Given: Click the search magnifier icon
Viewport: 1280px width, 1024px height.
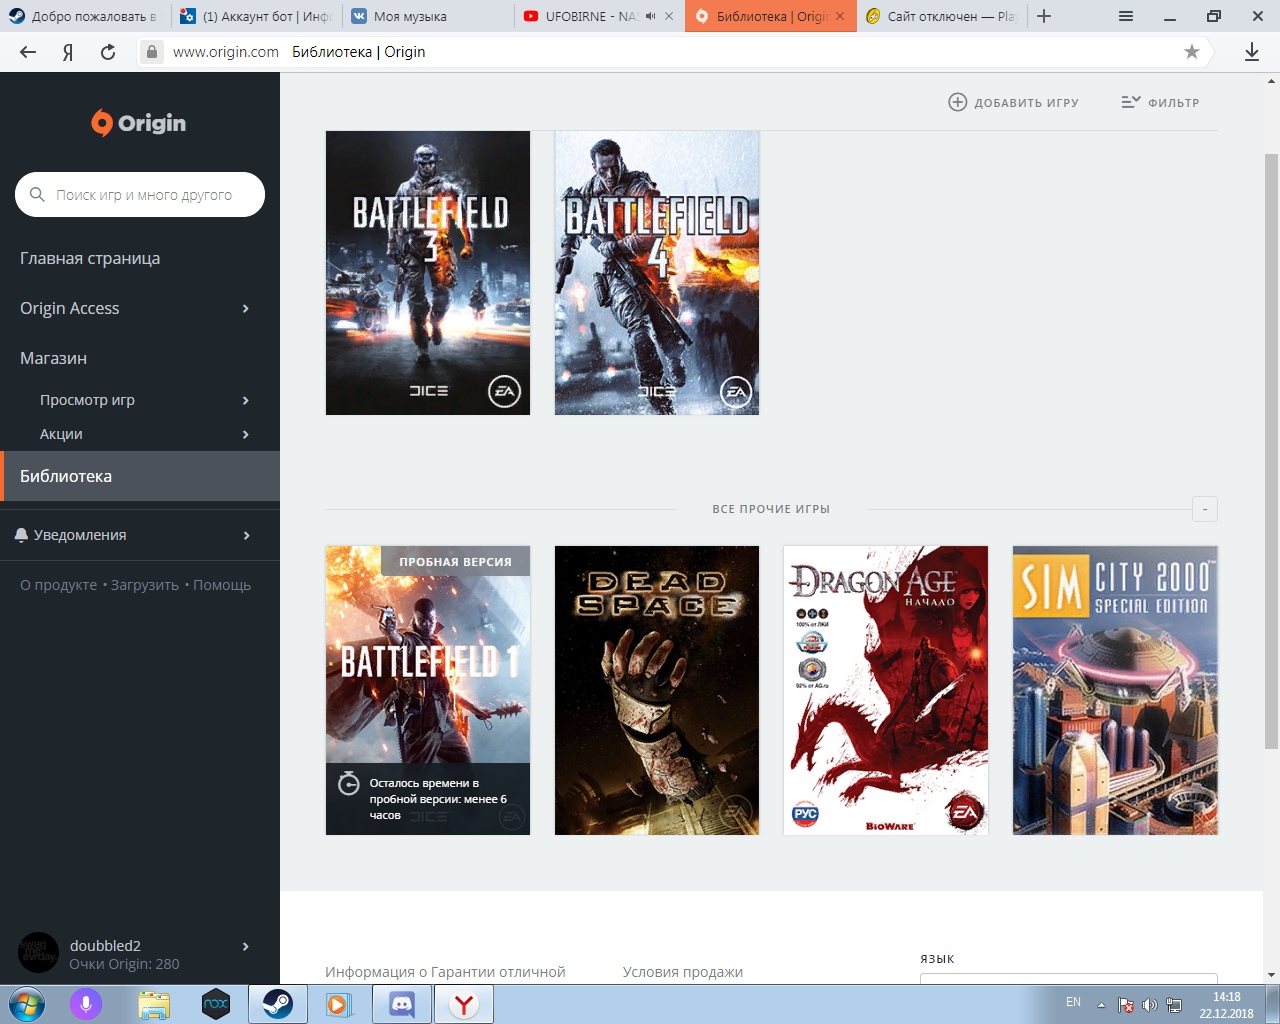Looking at the screenshot, I should 37,195.
